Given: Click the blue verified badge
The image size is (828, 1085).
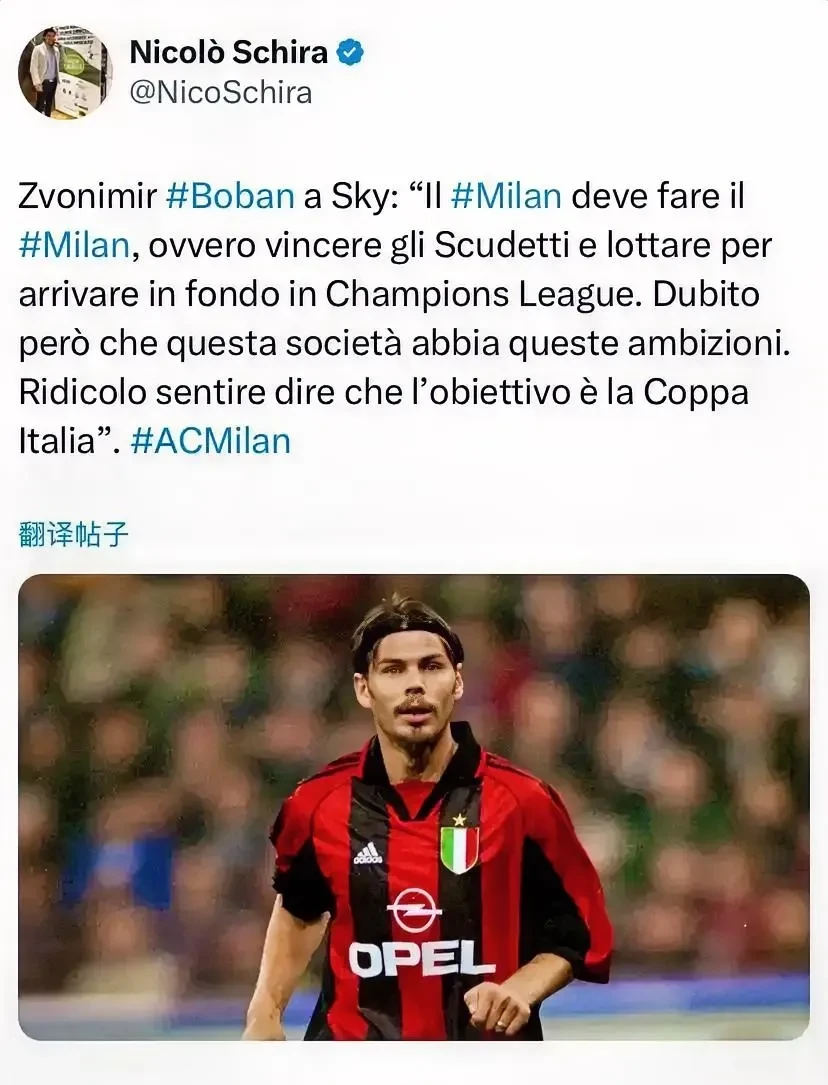Looking at the screenshot, I should point(350,53).
